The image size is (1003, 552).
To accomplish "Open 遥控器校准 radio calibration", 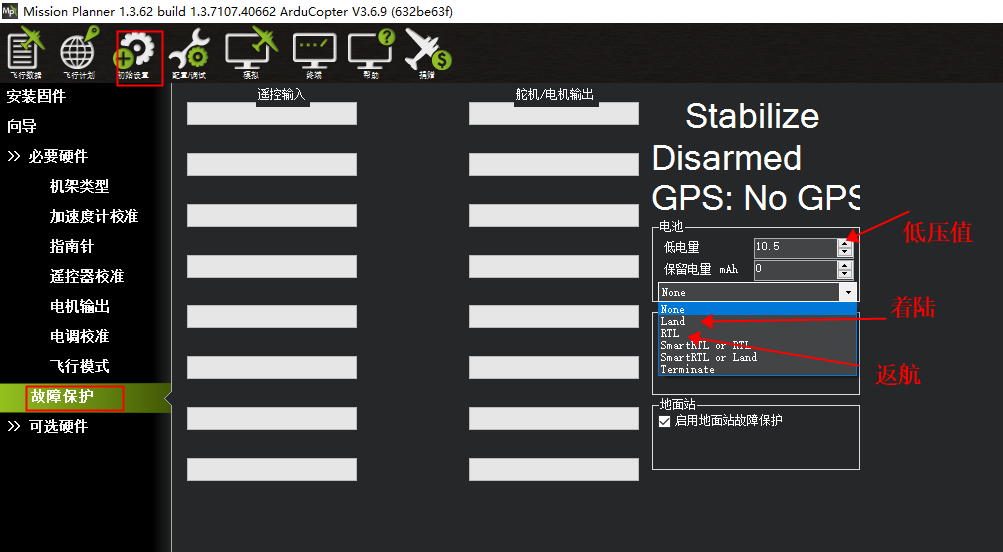I will point(87,276).
